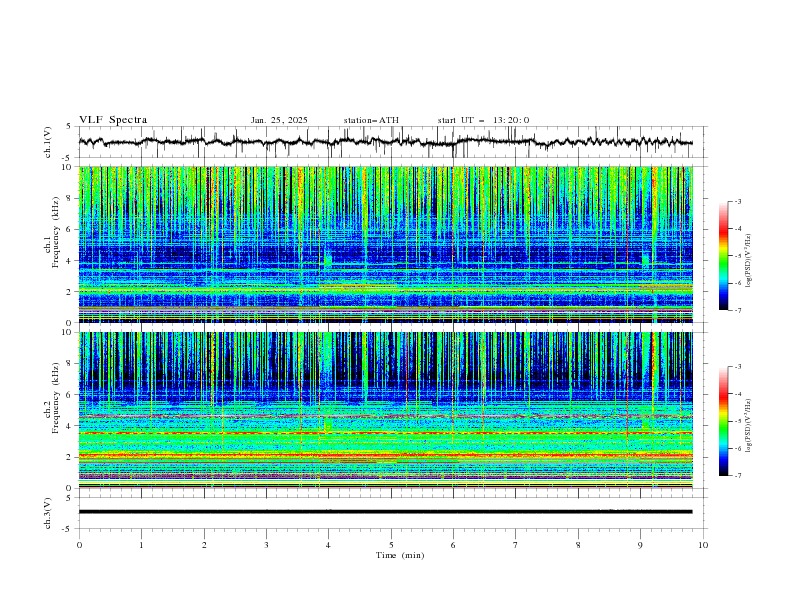The image size is (792, 612).
Task: Click the ch.2 color bar "log(PSD)(V²/Hz)" label
Action: click(x=749, y=425)
